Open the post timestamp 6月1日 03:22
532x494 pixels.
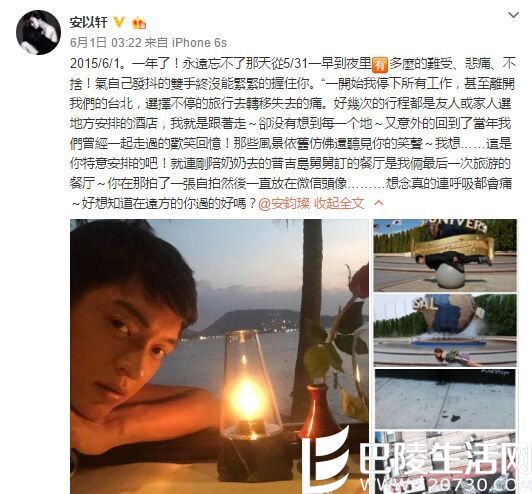pos(106,42)
